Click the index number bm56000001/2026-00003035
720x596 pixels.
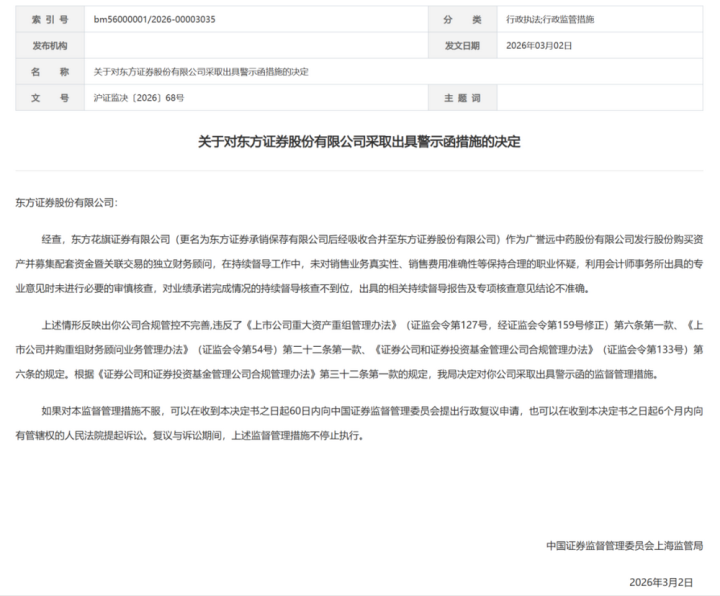point(154,19)
